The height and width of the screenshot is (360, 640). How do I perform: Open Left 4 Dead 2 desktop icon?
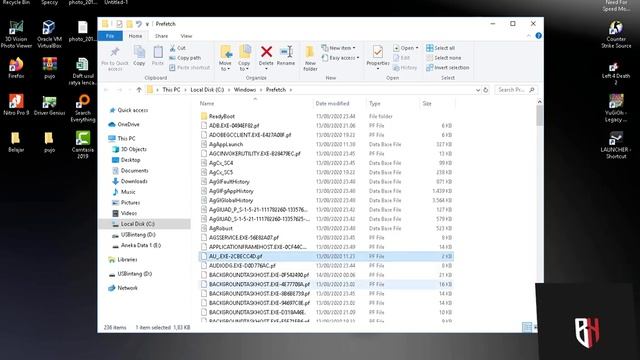pos(616,73)
